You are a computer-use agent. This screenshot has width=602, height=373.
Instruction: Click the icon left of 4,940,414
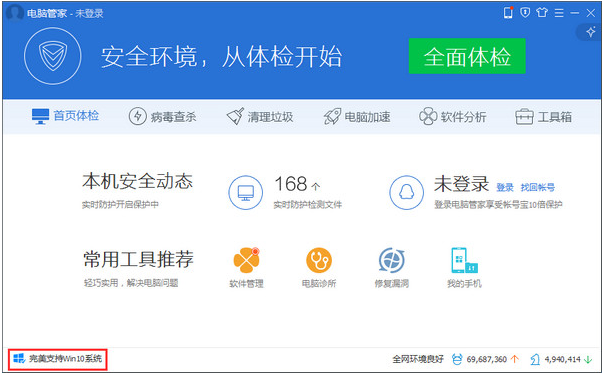(x=535, y=360)
